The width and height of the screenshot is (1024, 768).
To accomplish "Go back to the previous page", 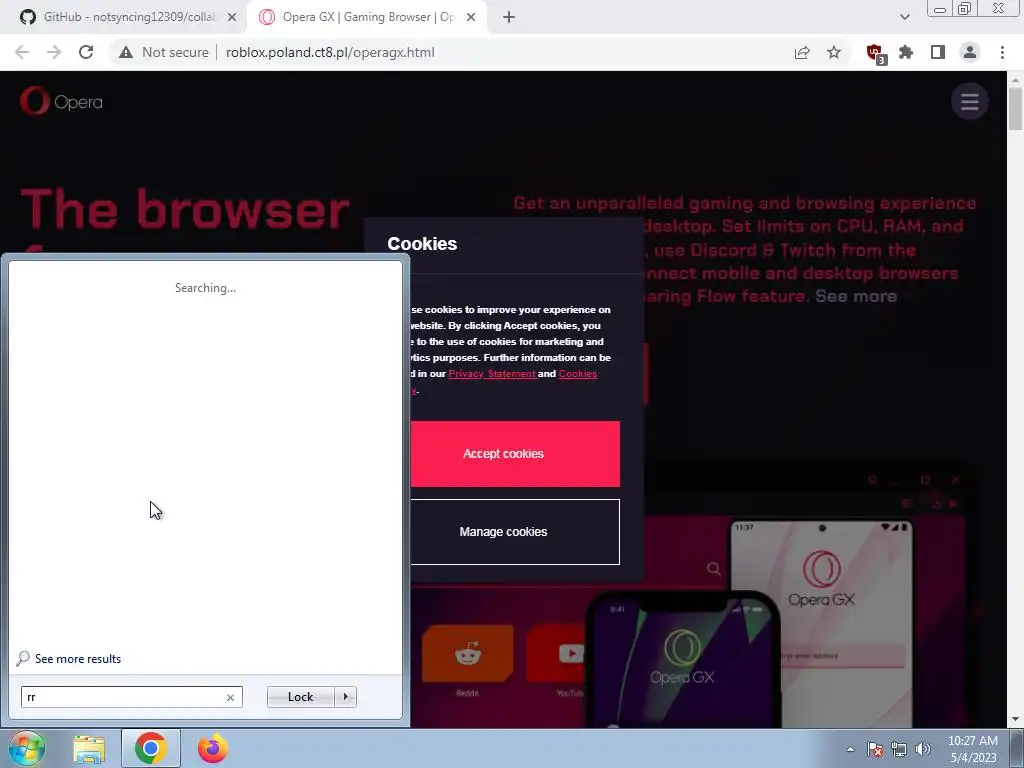I will click(x=22, y=52).
